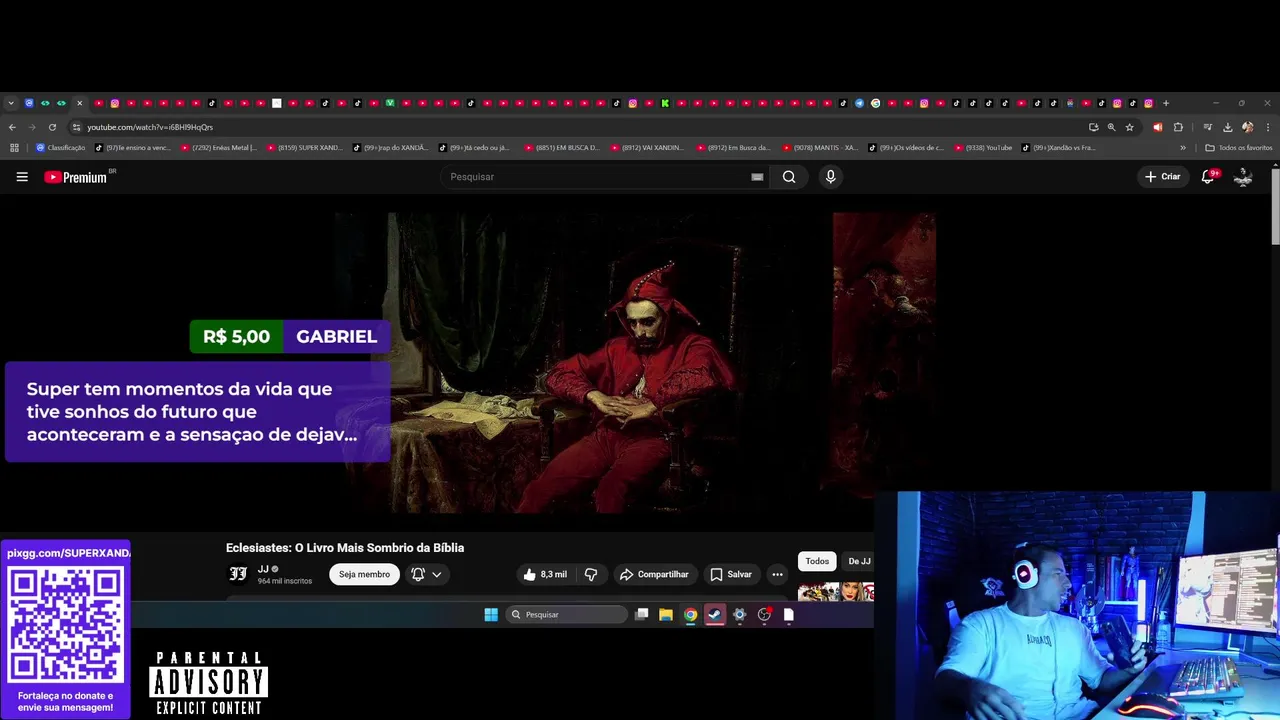Image resolution: width=1280 pixels, height=720 pixels.
Task: Click the video title Eclesiastes
Action: pyautogui.click(x=345, y=548)
